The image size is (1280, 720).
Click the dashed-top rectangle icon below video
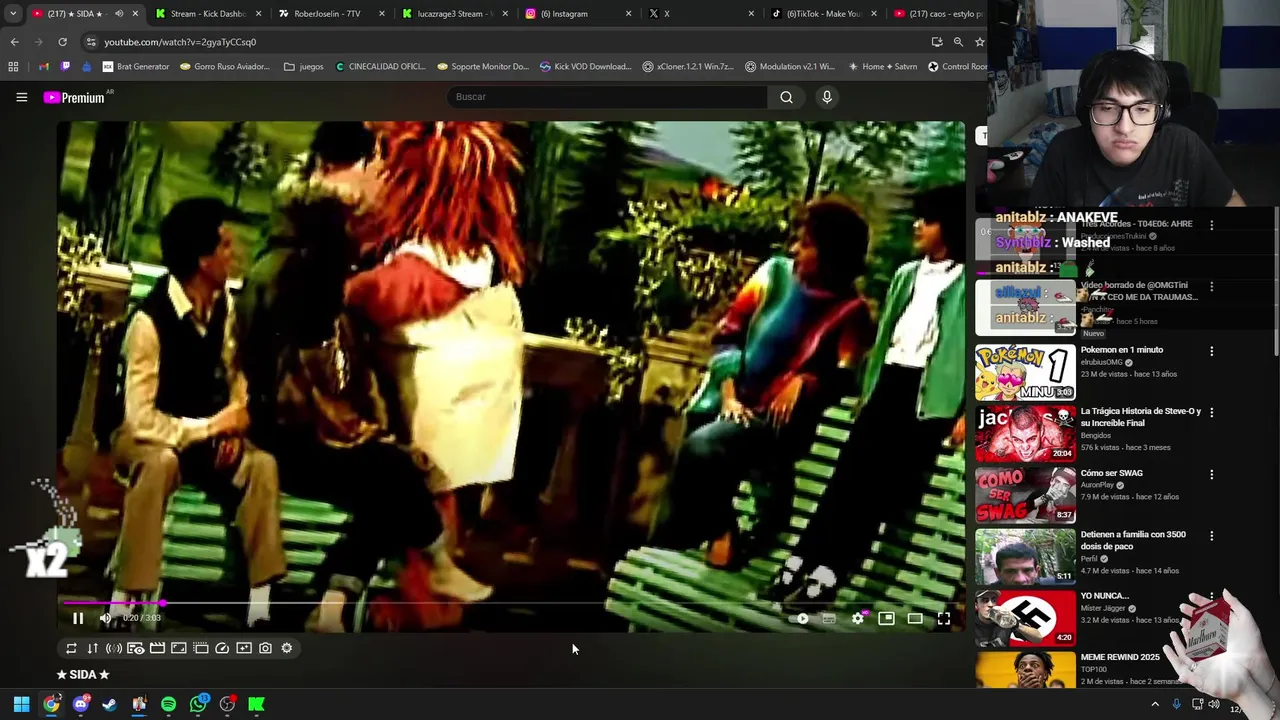pyautogui.click(x=200, y=648)
